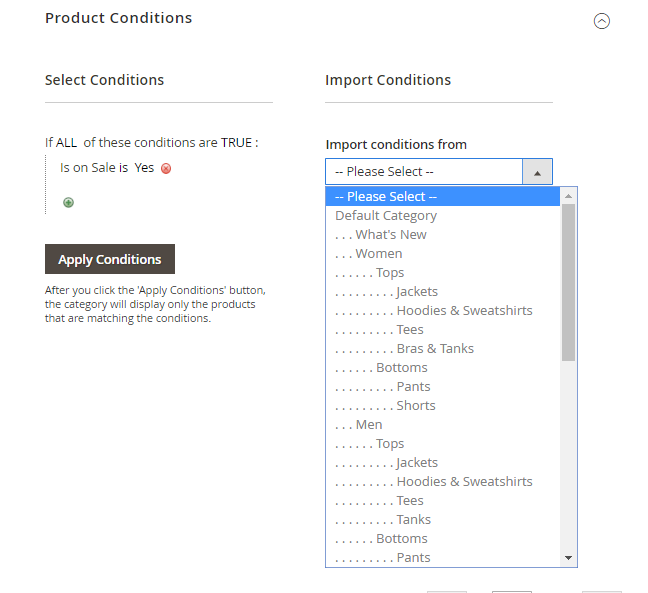Image resolution: width=648 pixels, height=593 pixels.
Task: Click the Yes value of Is on Sale
Action: tap(144, 168)
